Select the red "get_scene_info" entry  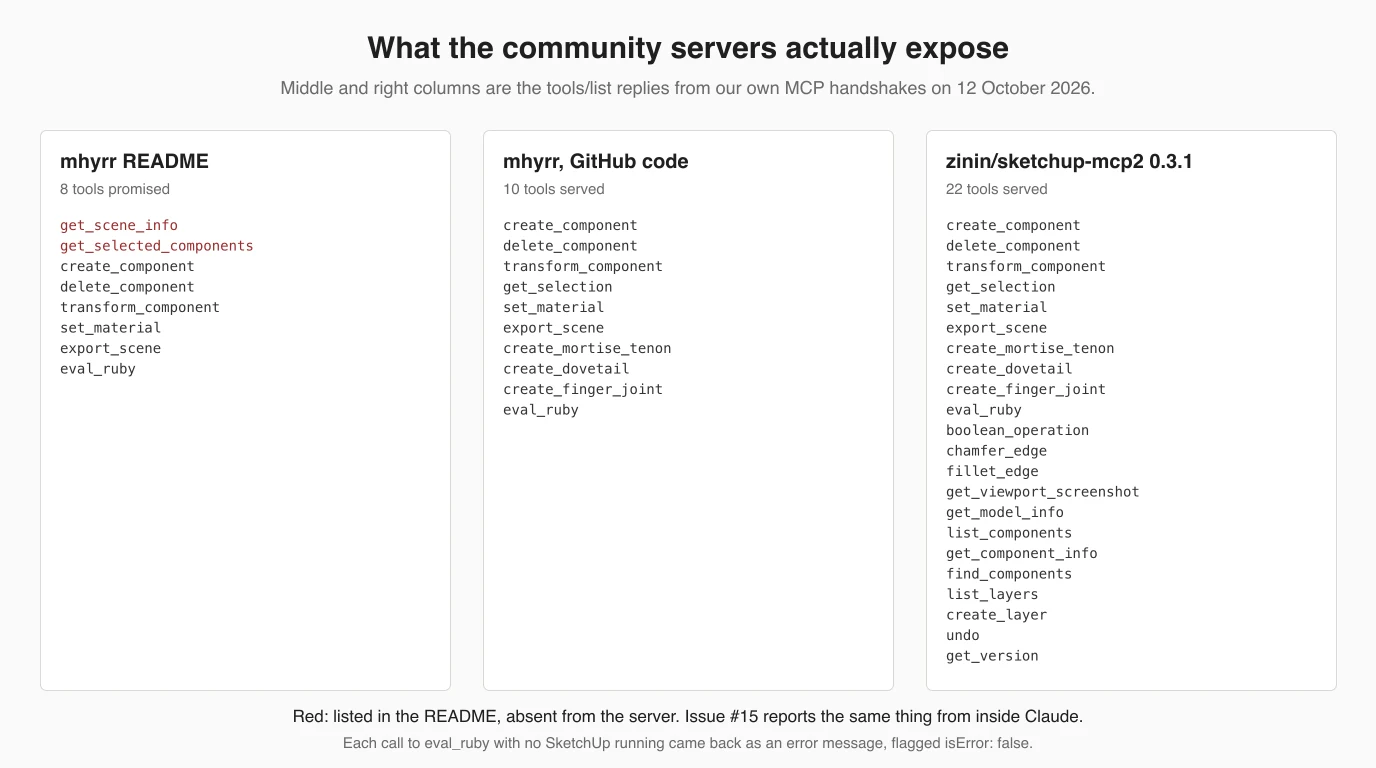pyautogui.click(x=119, y=225)
